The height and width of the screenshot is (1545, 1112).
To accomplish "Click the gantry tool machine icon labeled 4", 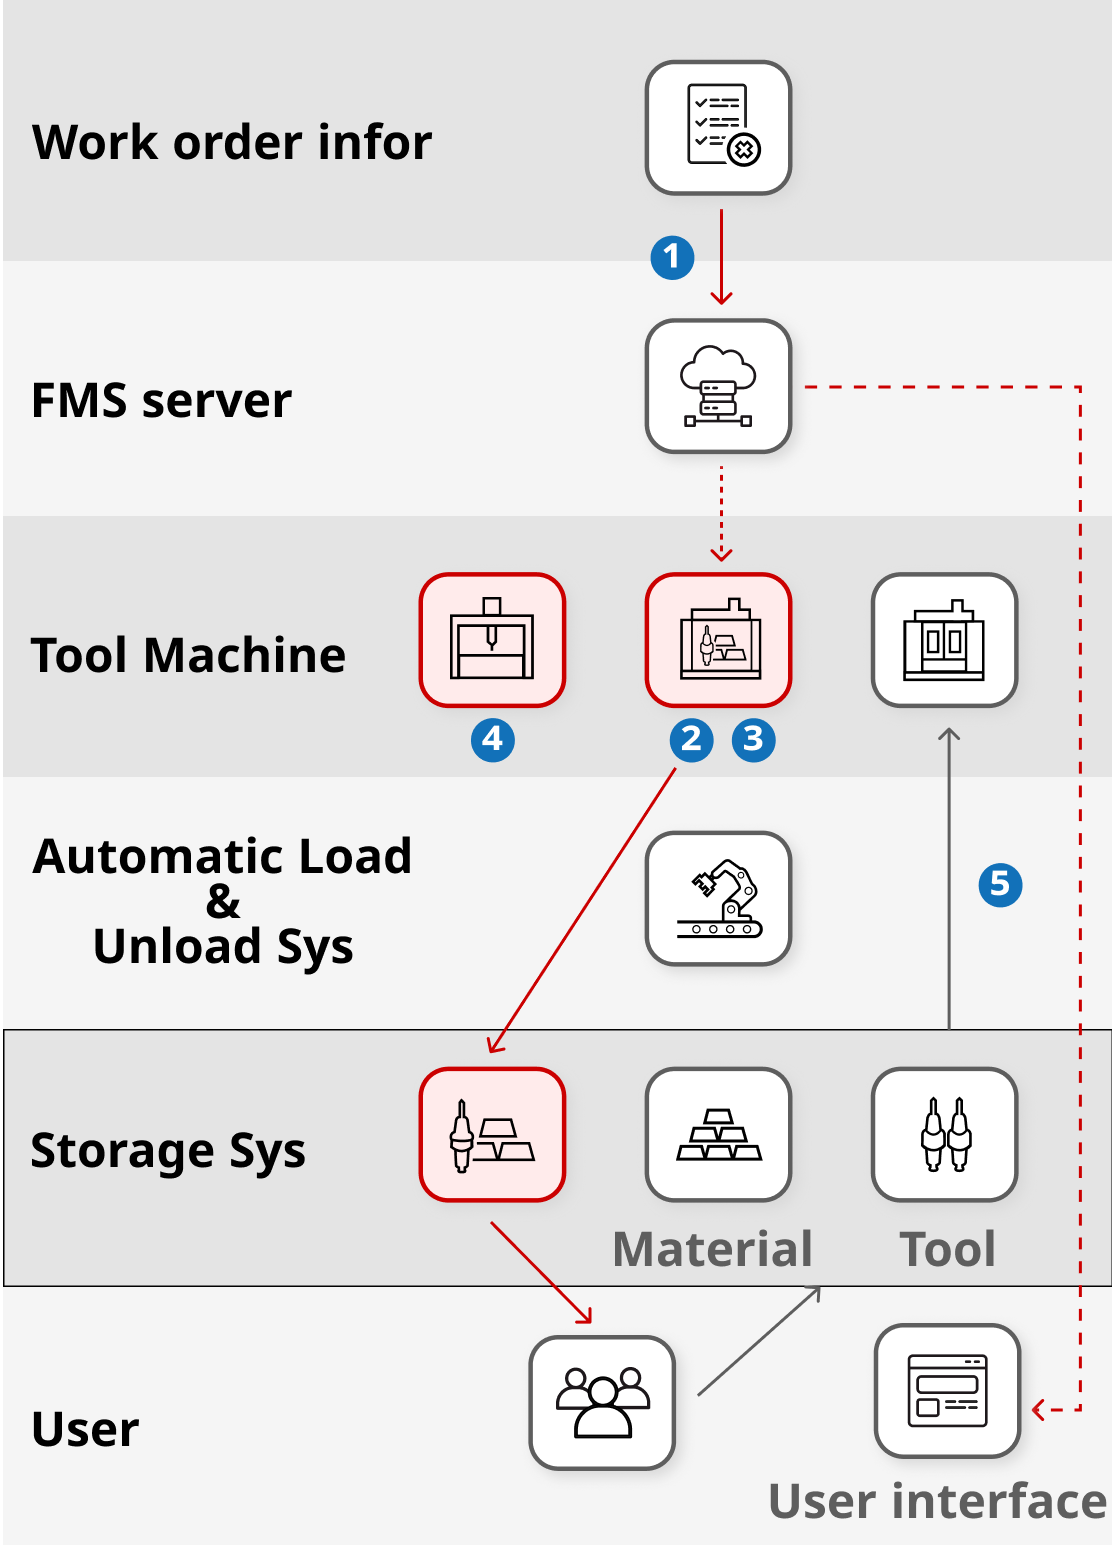I will tap(492, 640).
